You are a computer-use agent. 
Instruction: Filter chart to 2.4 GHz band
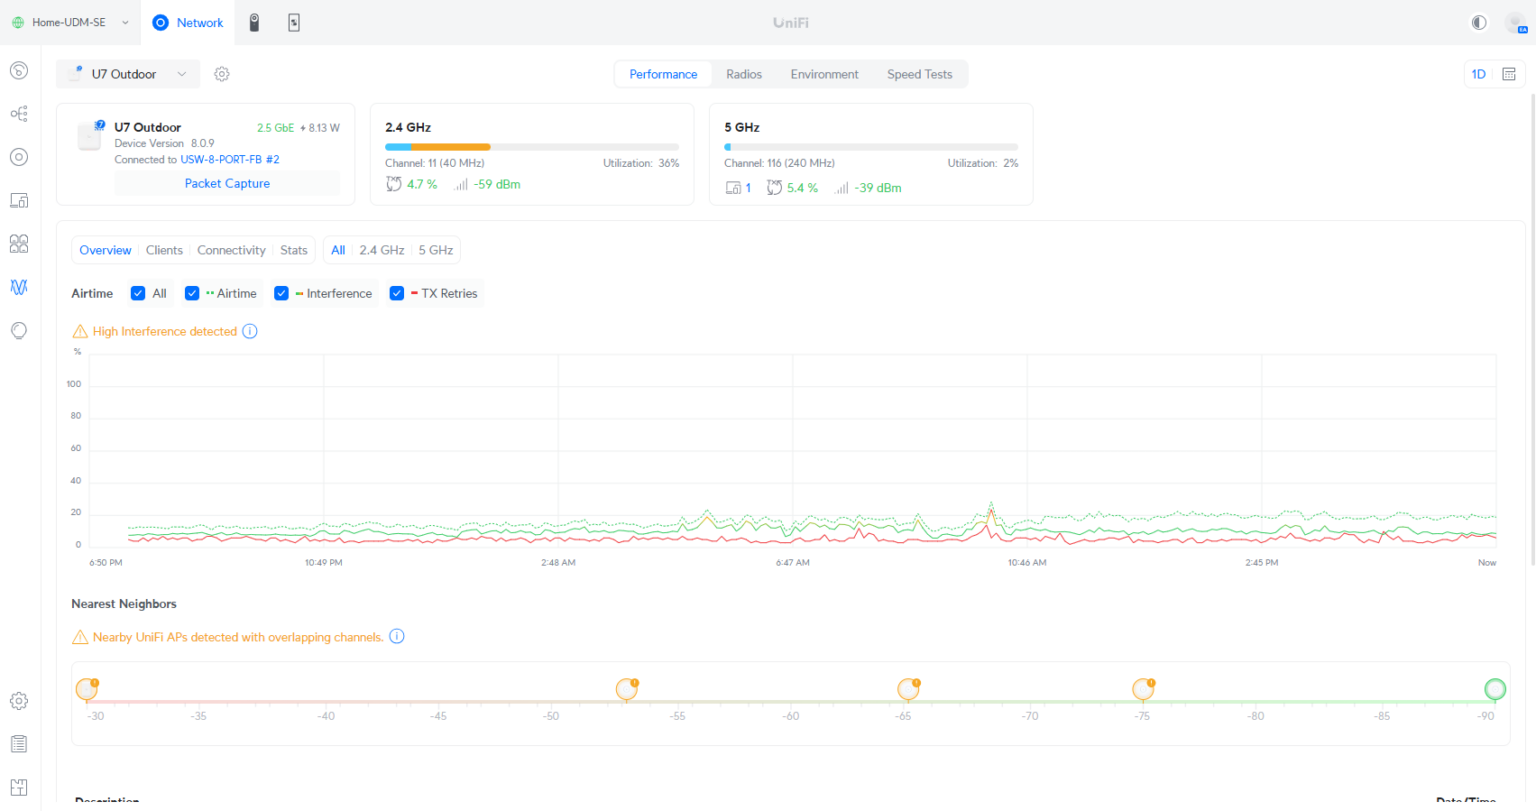tap(382, 250)
